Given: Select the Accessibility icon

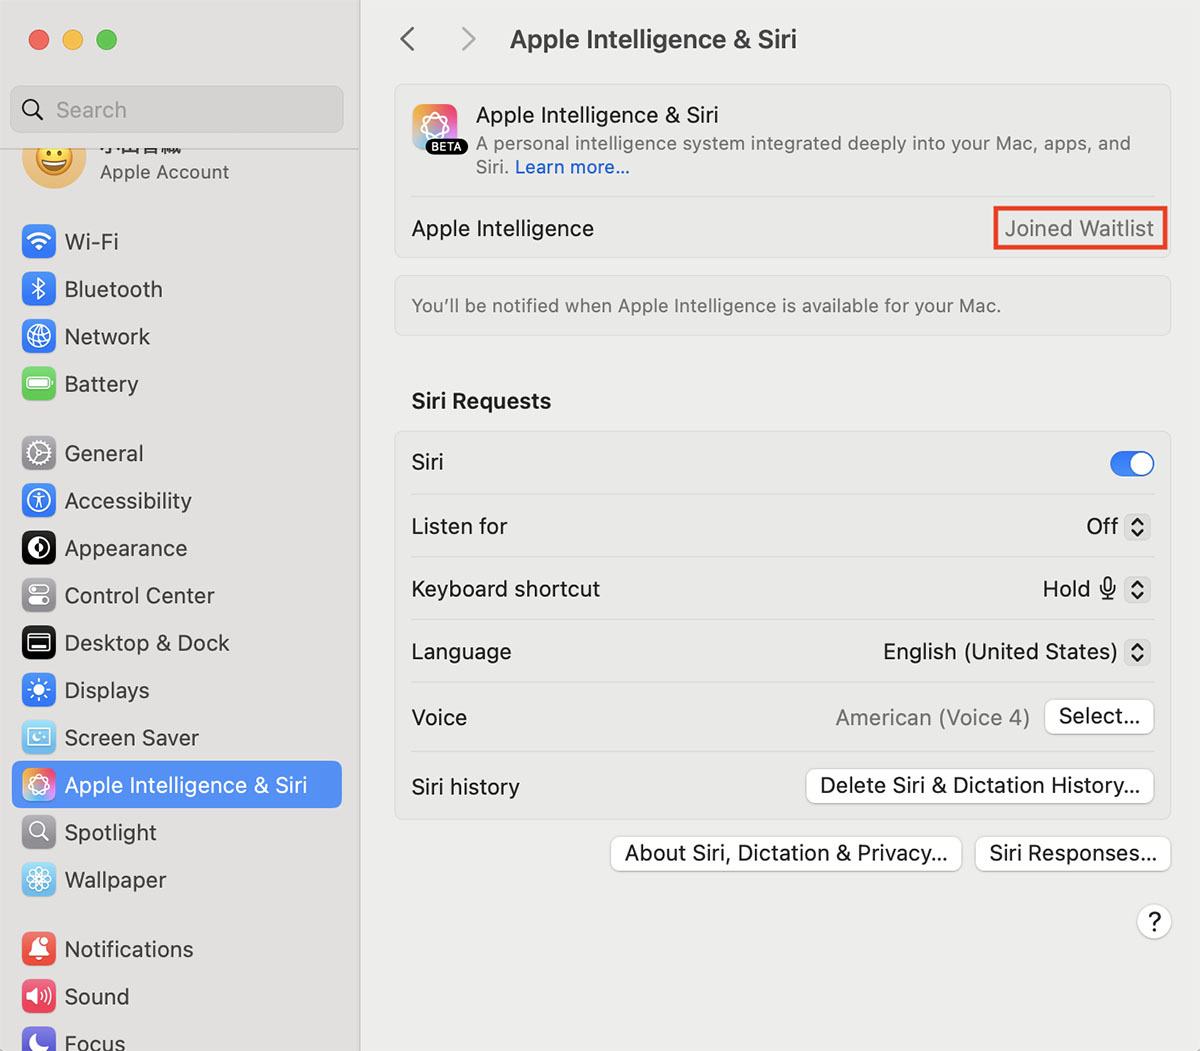Looking at the screenshot, I should [x=39, y=501].
